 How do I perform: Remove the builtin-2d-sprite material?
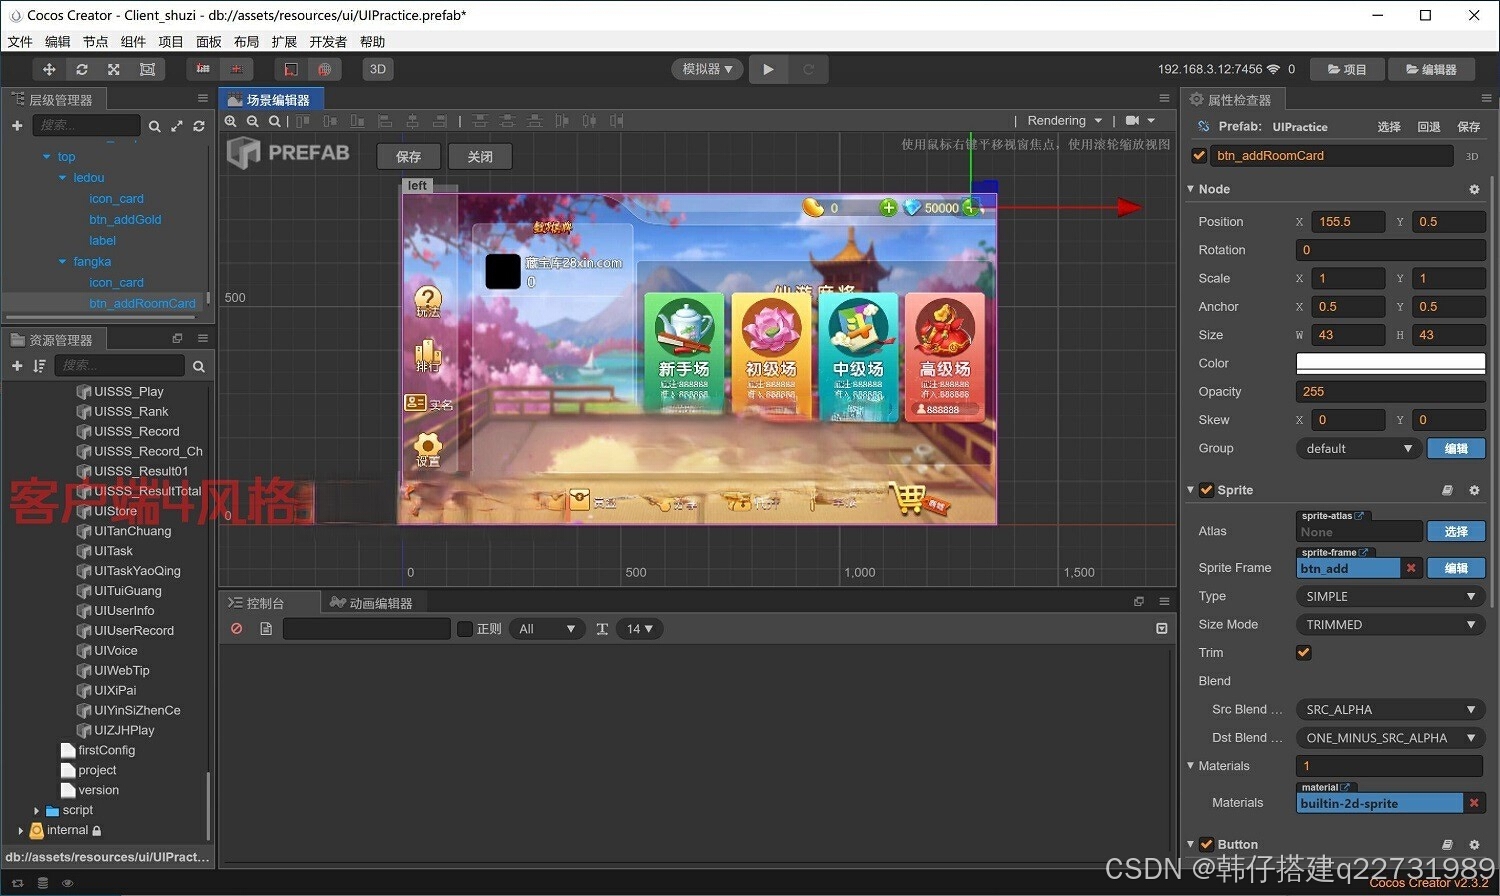(1474, 803)
